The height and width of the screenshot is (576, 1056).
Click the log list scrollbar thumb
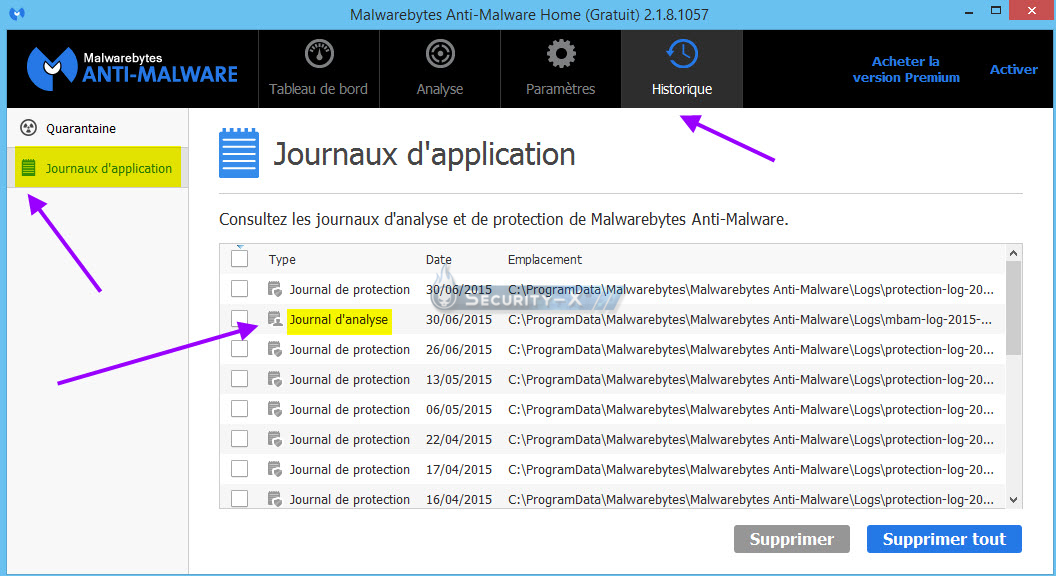(1013, 308)
